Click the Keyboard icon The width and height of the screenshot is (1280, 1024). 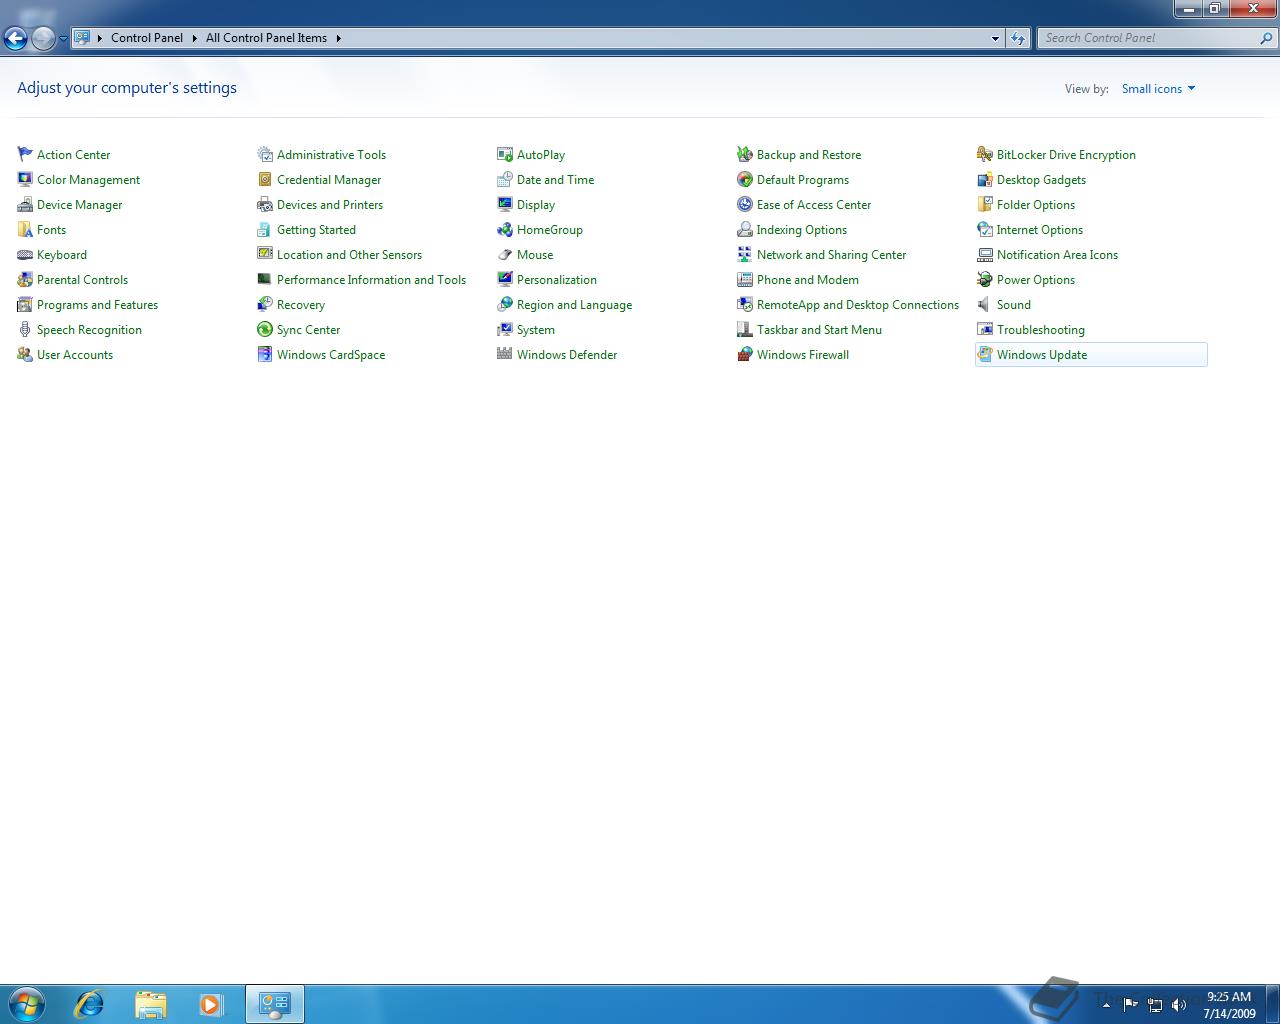[25, 254]
